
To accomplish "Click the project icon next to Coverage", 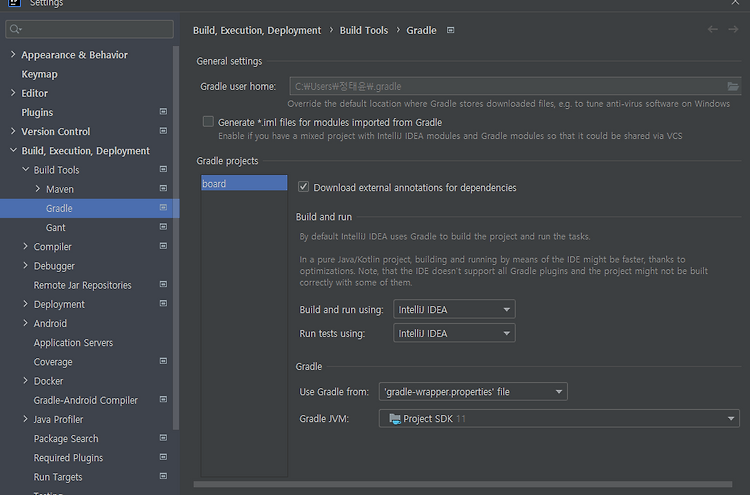I will tap(163, 361).
